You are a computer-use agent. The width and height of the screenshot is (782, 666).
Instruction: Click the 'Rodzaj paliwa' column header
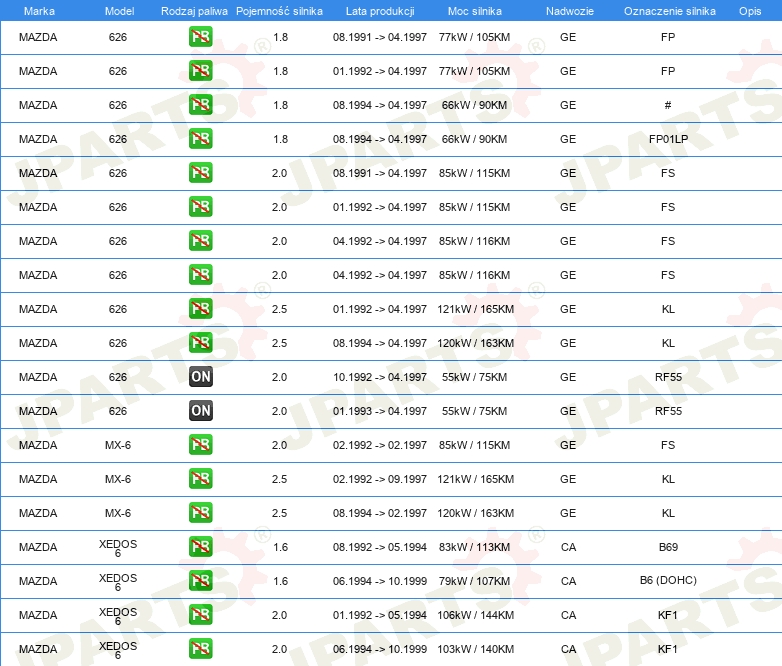pyautogui.click(x=194, y=11)
